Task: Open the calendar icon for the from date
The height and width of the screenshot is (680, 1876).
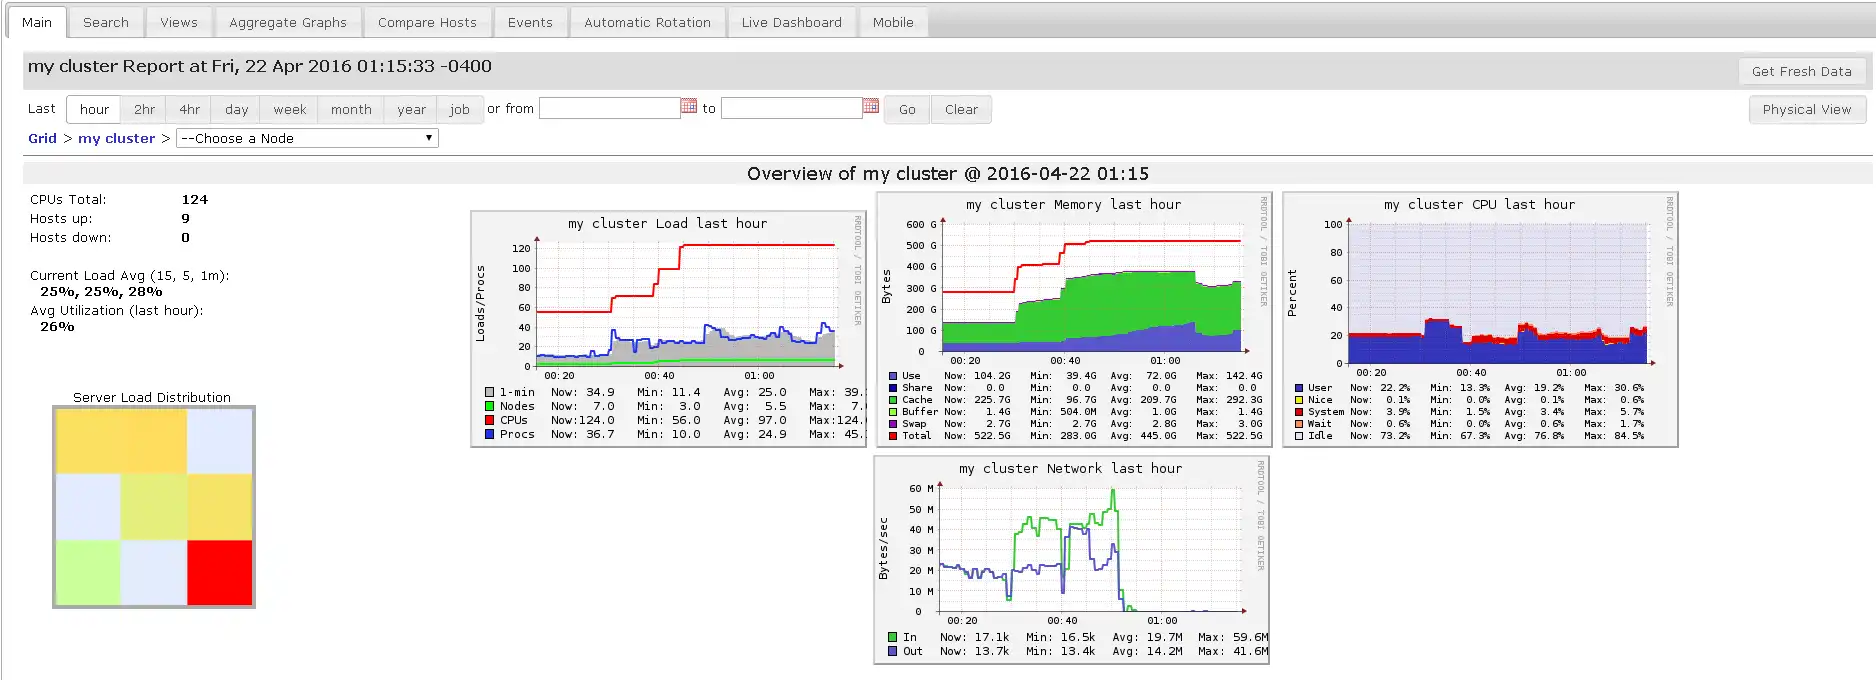Action: coord(688,106)
